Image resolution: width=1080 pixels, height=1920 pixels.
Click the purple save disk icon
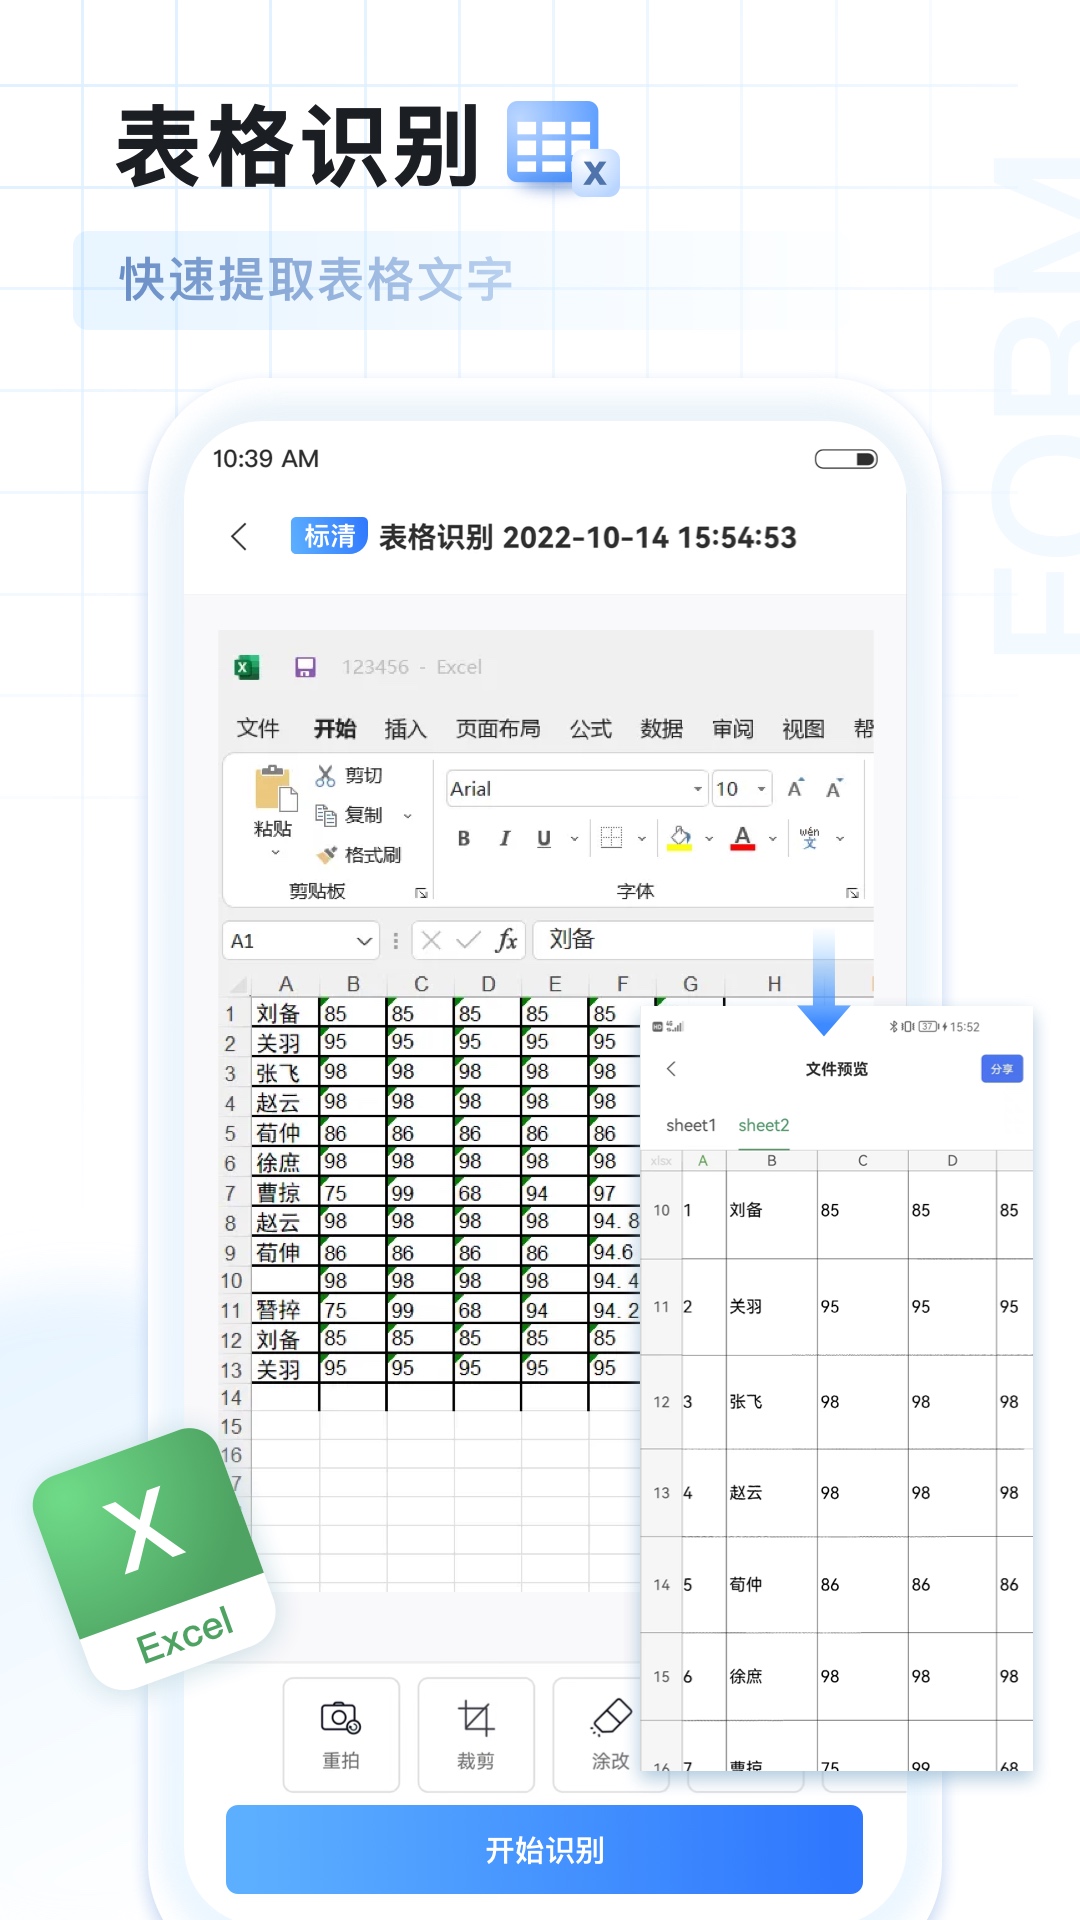point(305,667)
